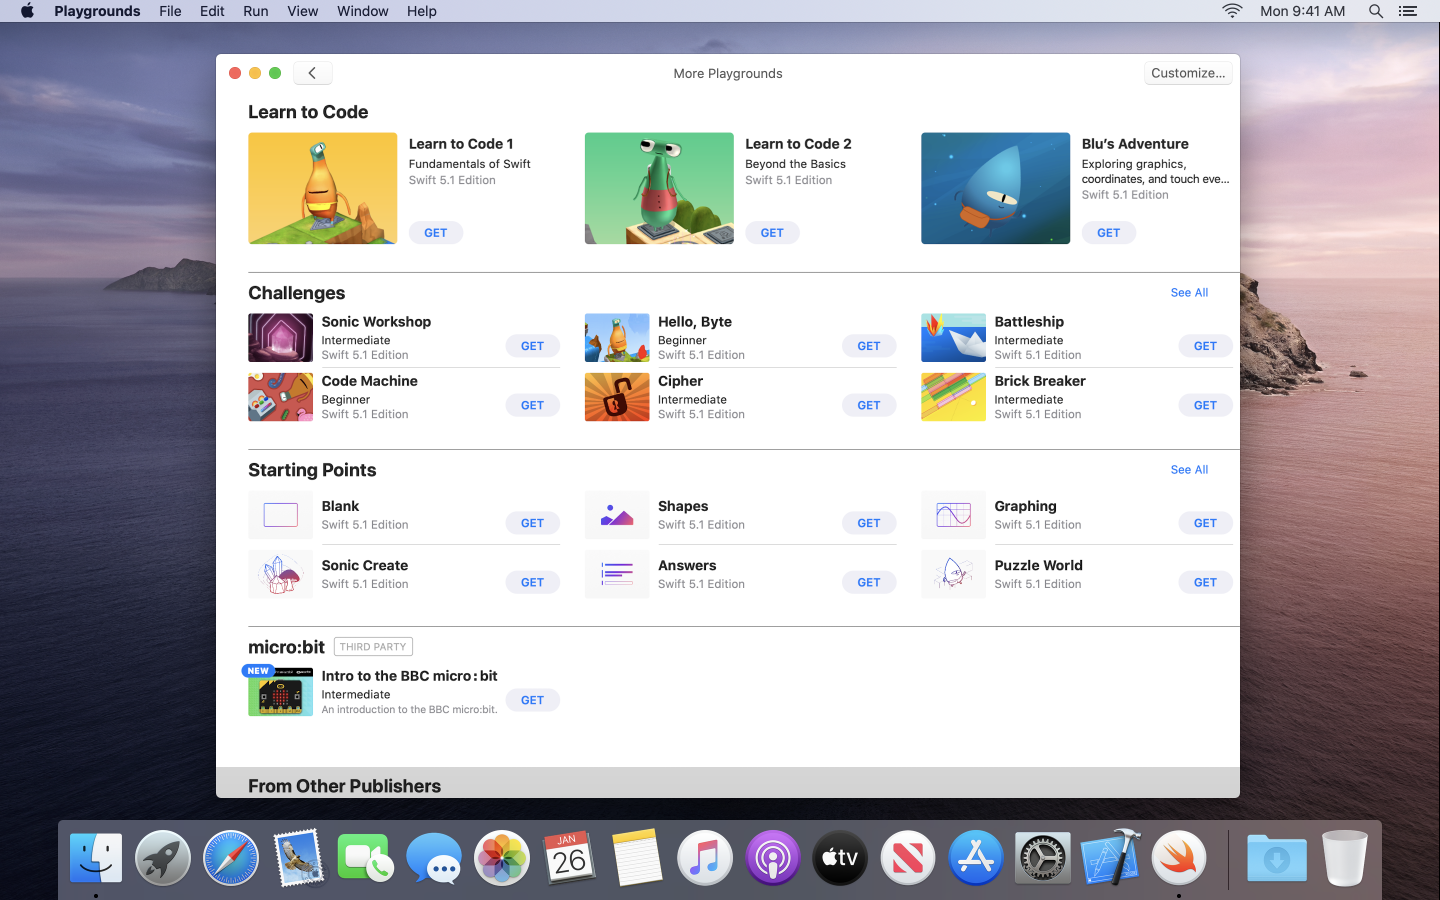Click the BBC micro:bit playground icon

coord(280,691)
